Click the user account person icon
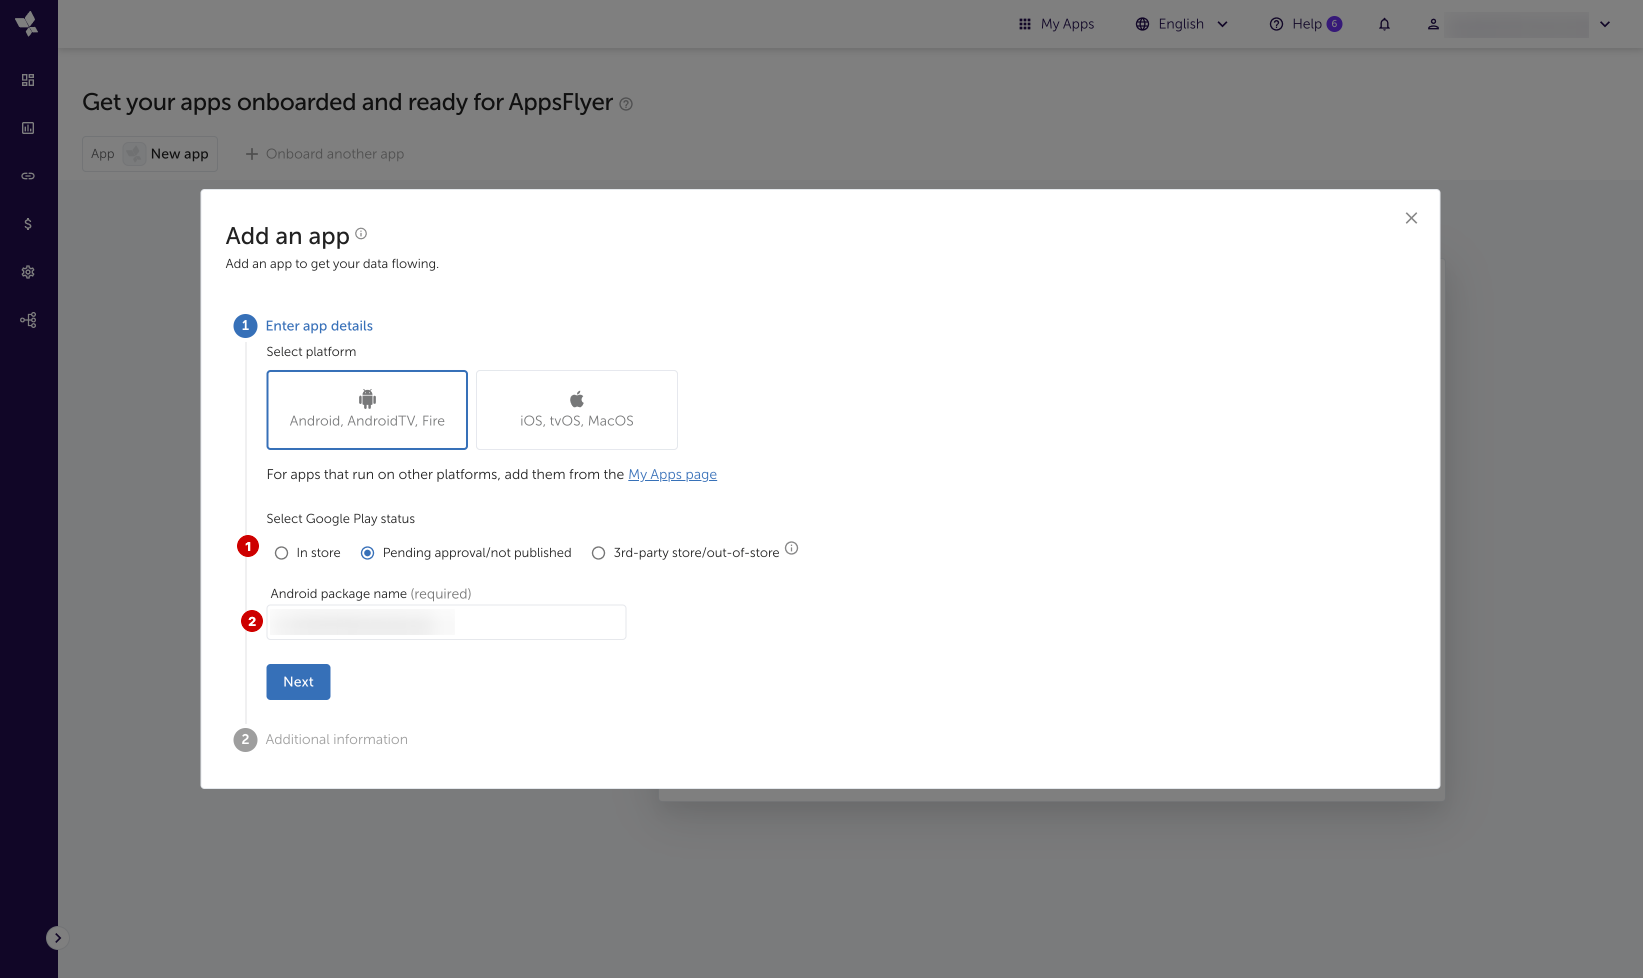Screen dimensions: 1643x978 (x=1433, y=24)
